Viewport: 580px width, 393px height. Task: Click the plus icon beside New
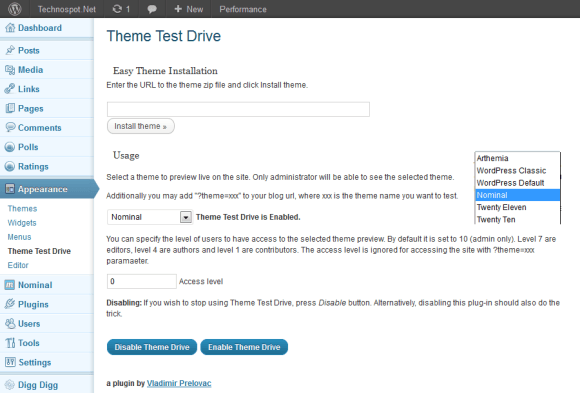[178, 9]
